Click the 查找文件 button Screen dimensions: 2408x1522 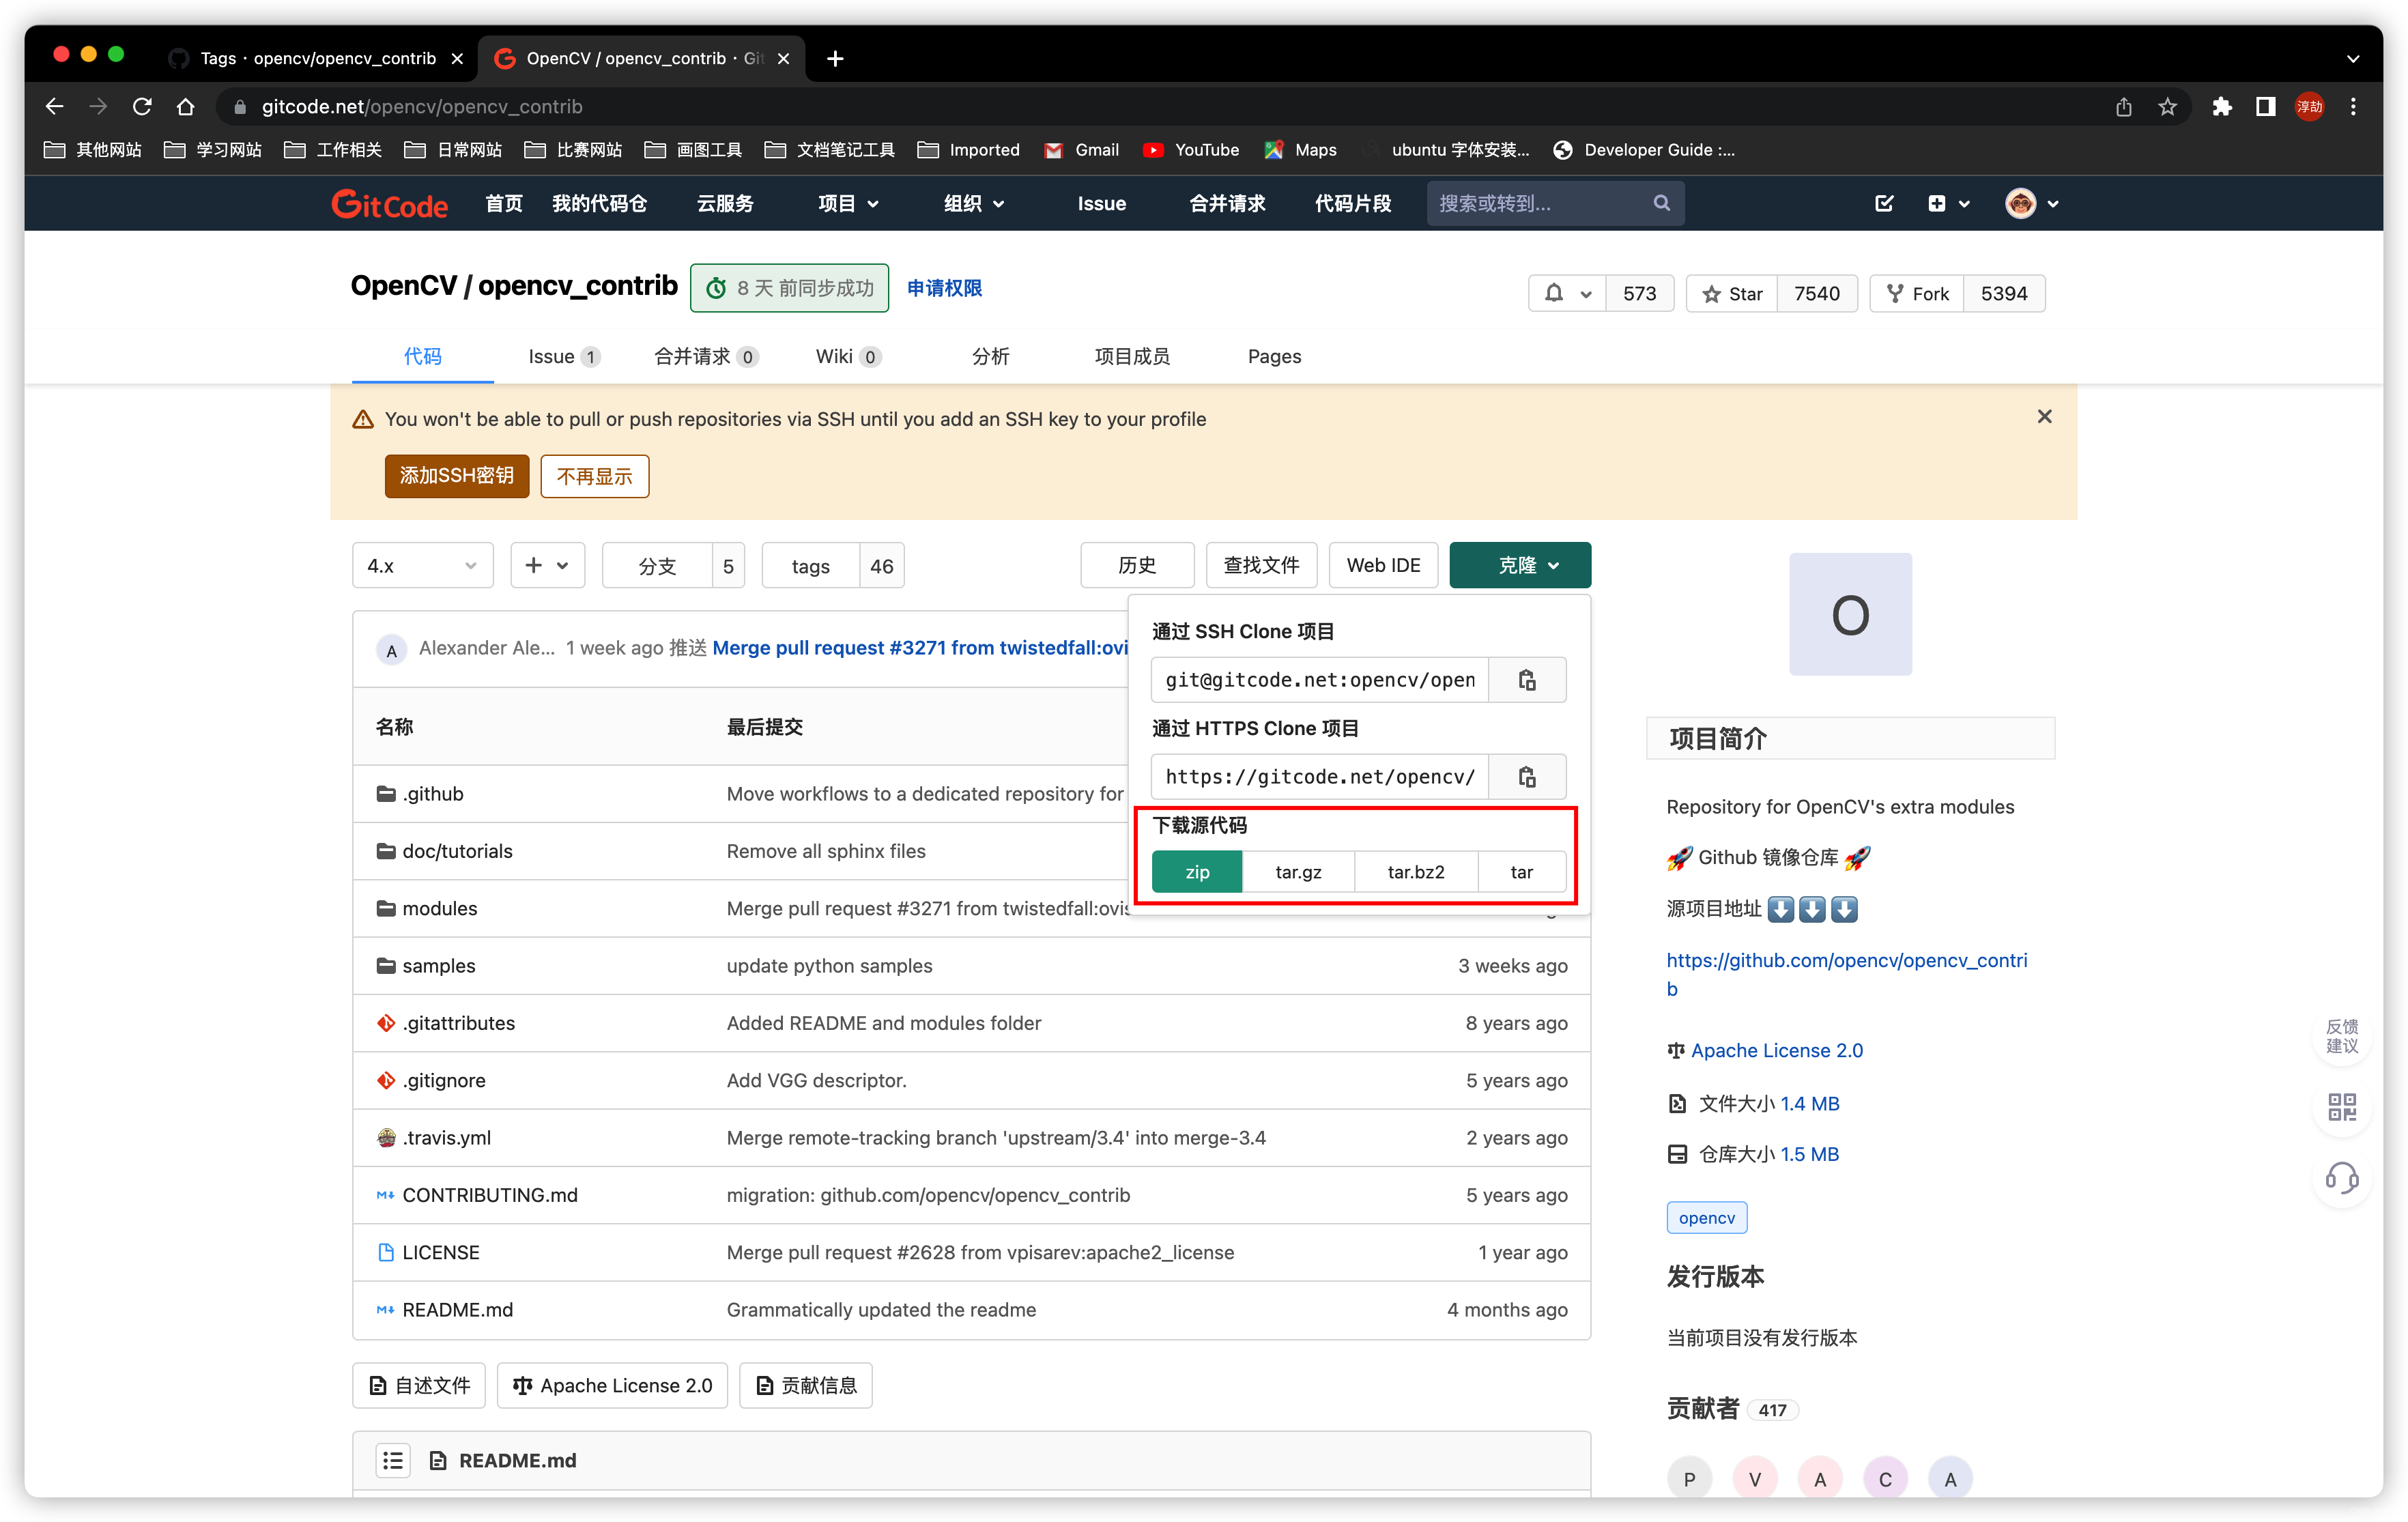[x=1261, y=565]
